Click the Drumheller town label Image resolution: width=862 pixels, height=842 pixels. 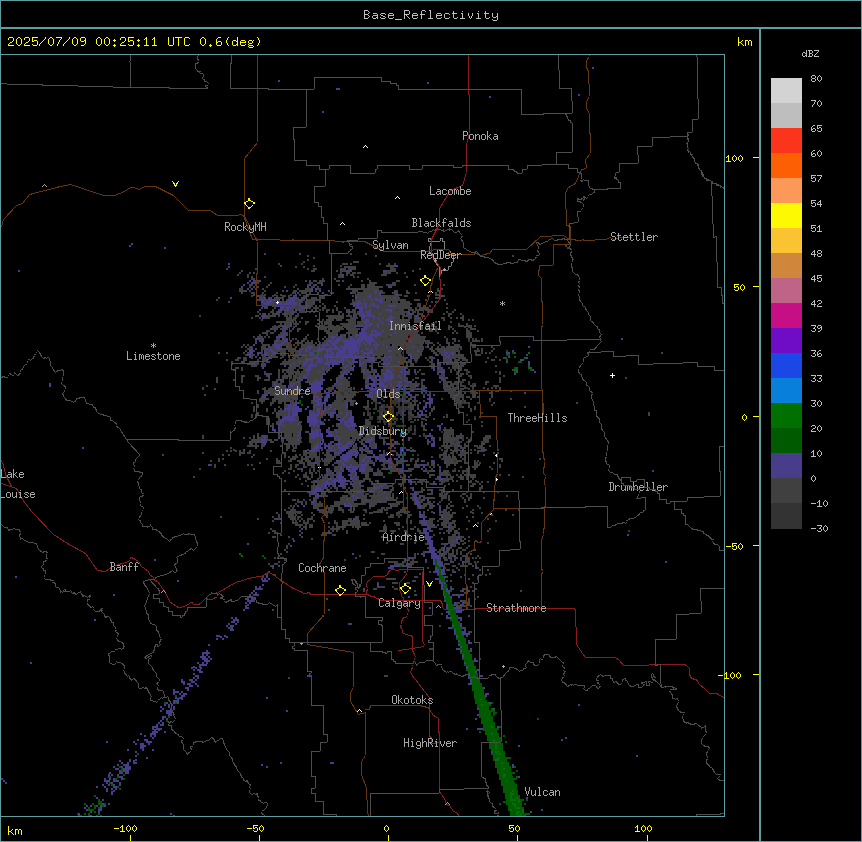coord(638,487)
